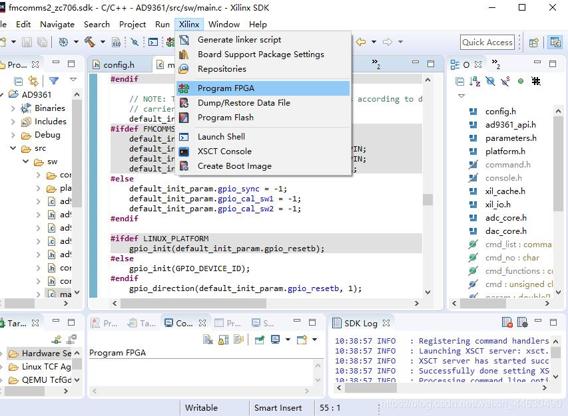Select xil_cache.h in Outline
The image size is (568, 416).
coord(505,191)
